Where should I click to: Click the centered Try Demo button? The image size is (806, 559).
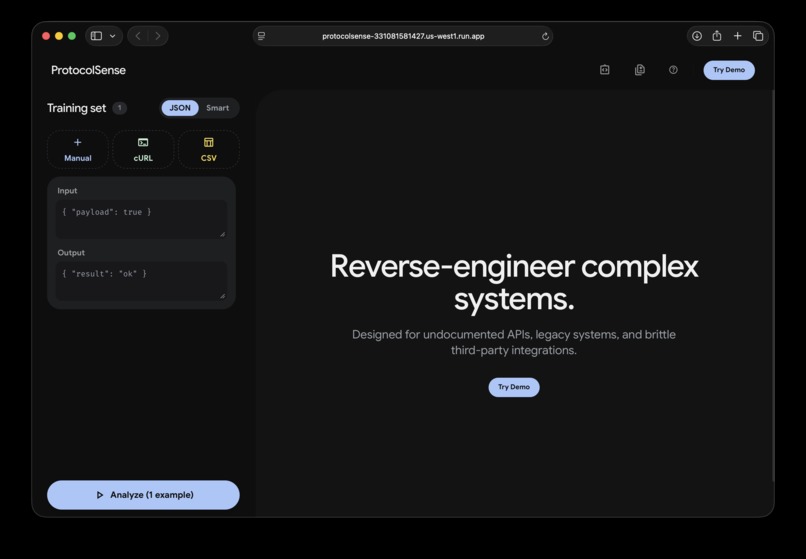(514, 387)
